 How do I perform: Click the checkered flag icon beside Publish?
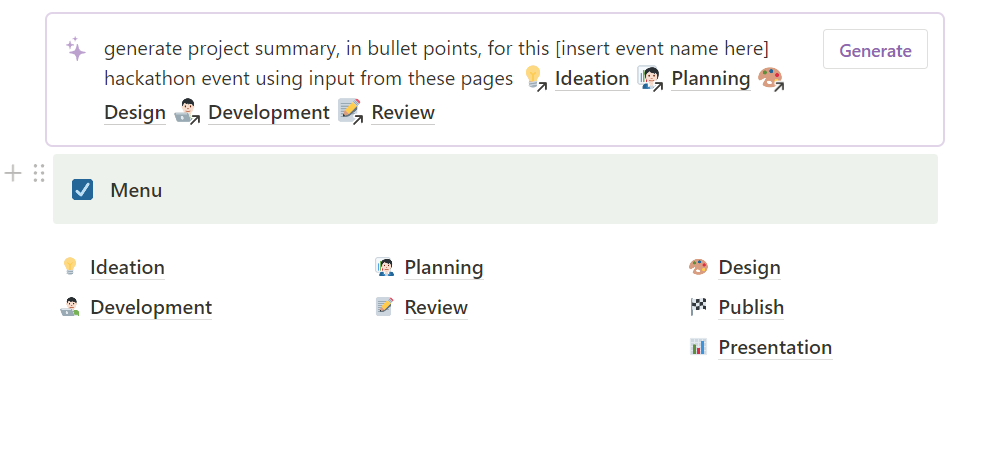[698, 307]
